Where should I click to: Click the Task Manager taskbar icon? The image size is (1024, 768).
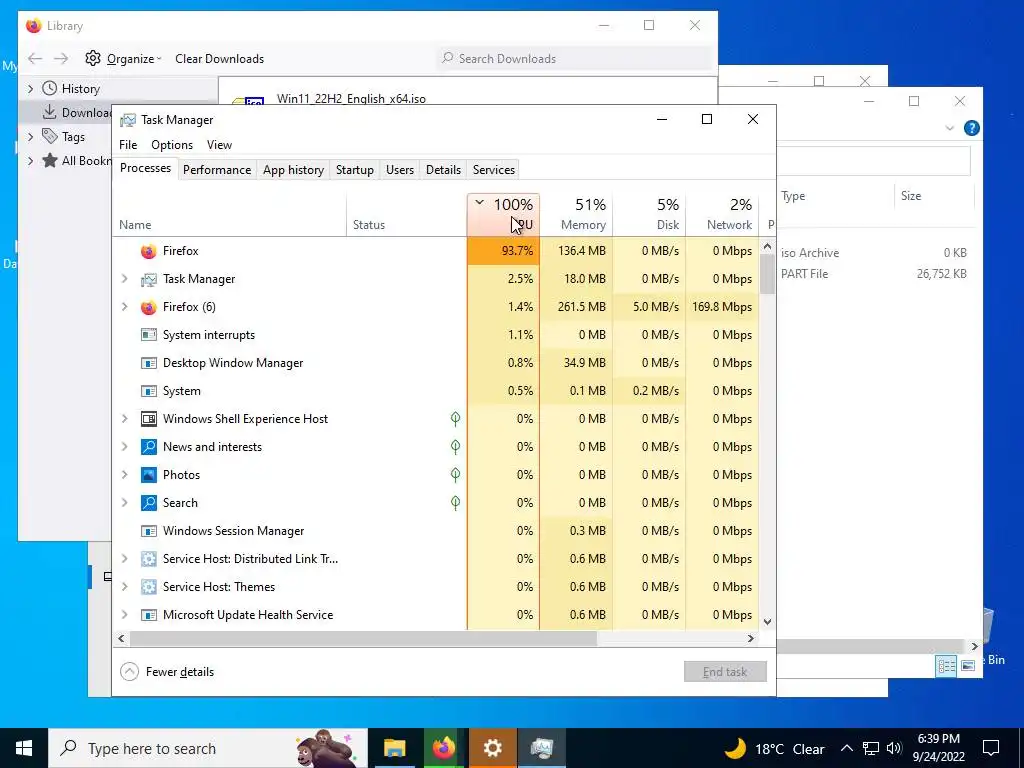click(541, 748)
